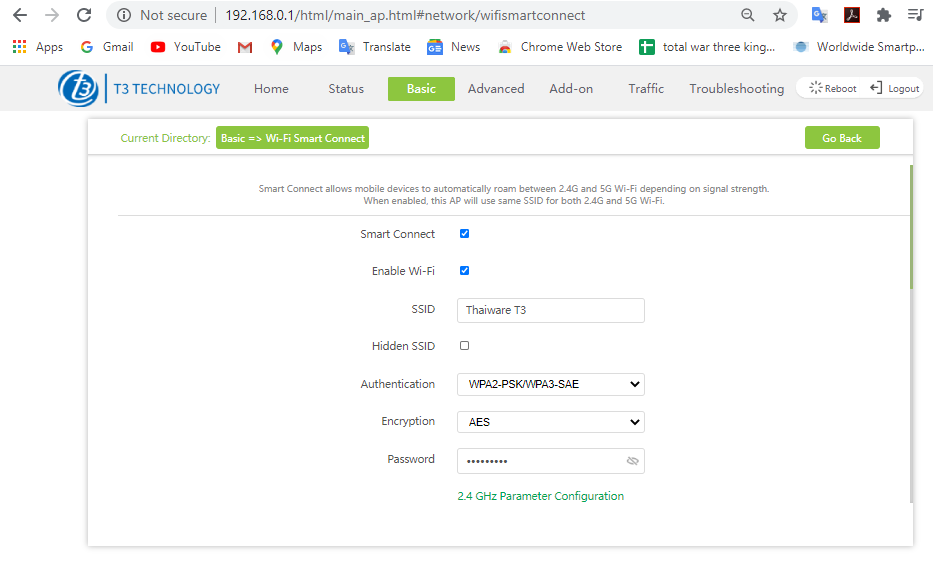Viewport: 933px width, 570px height.
Task: Show password with the eye icon
Action: (x=632, y=461)
